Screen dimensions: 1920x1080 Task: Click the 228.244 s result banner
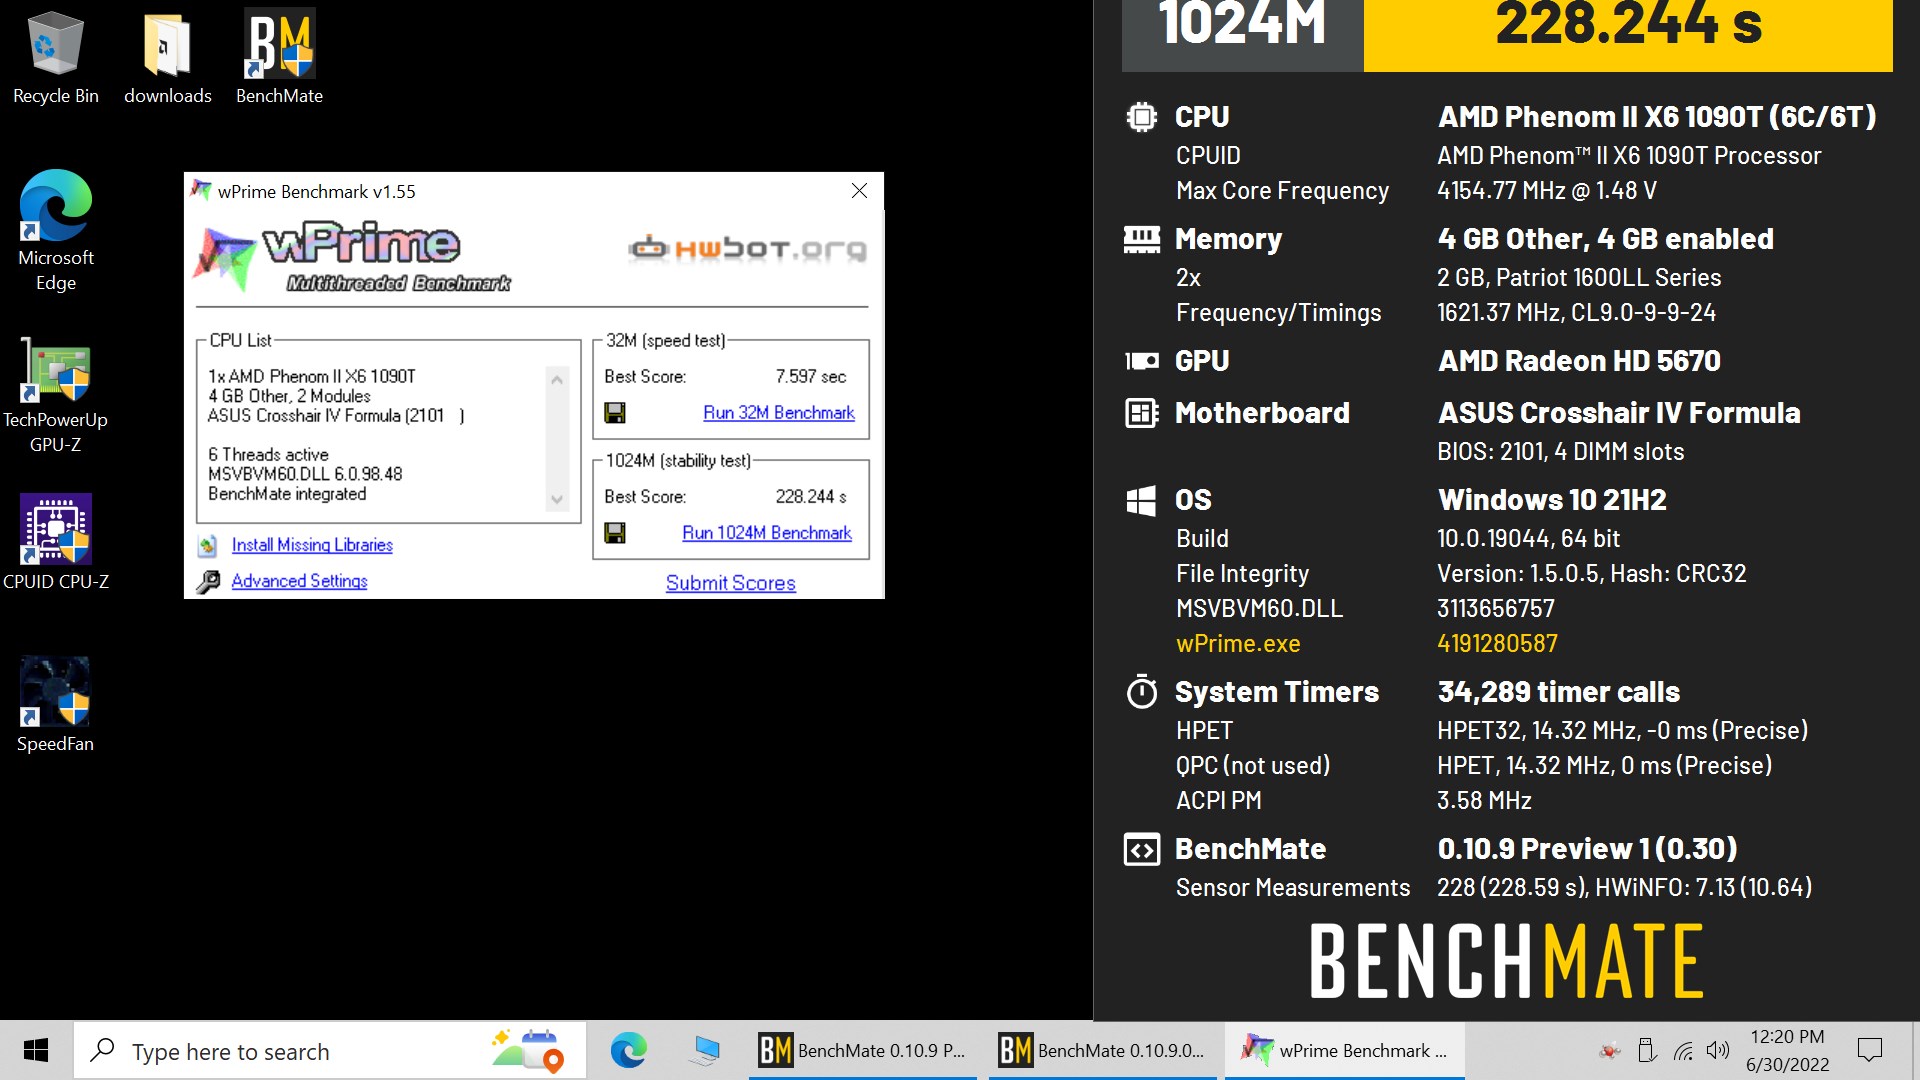[x=1628, y=34]
